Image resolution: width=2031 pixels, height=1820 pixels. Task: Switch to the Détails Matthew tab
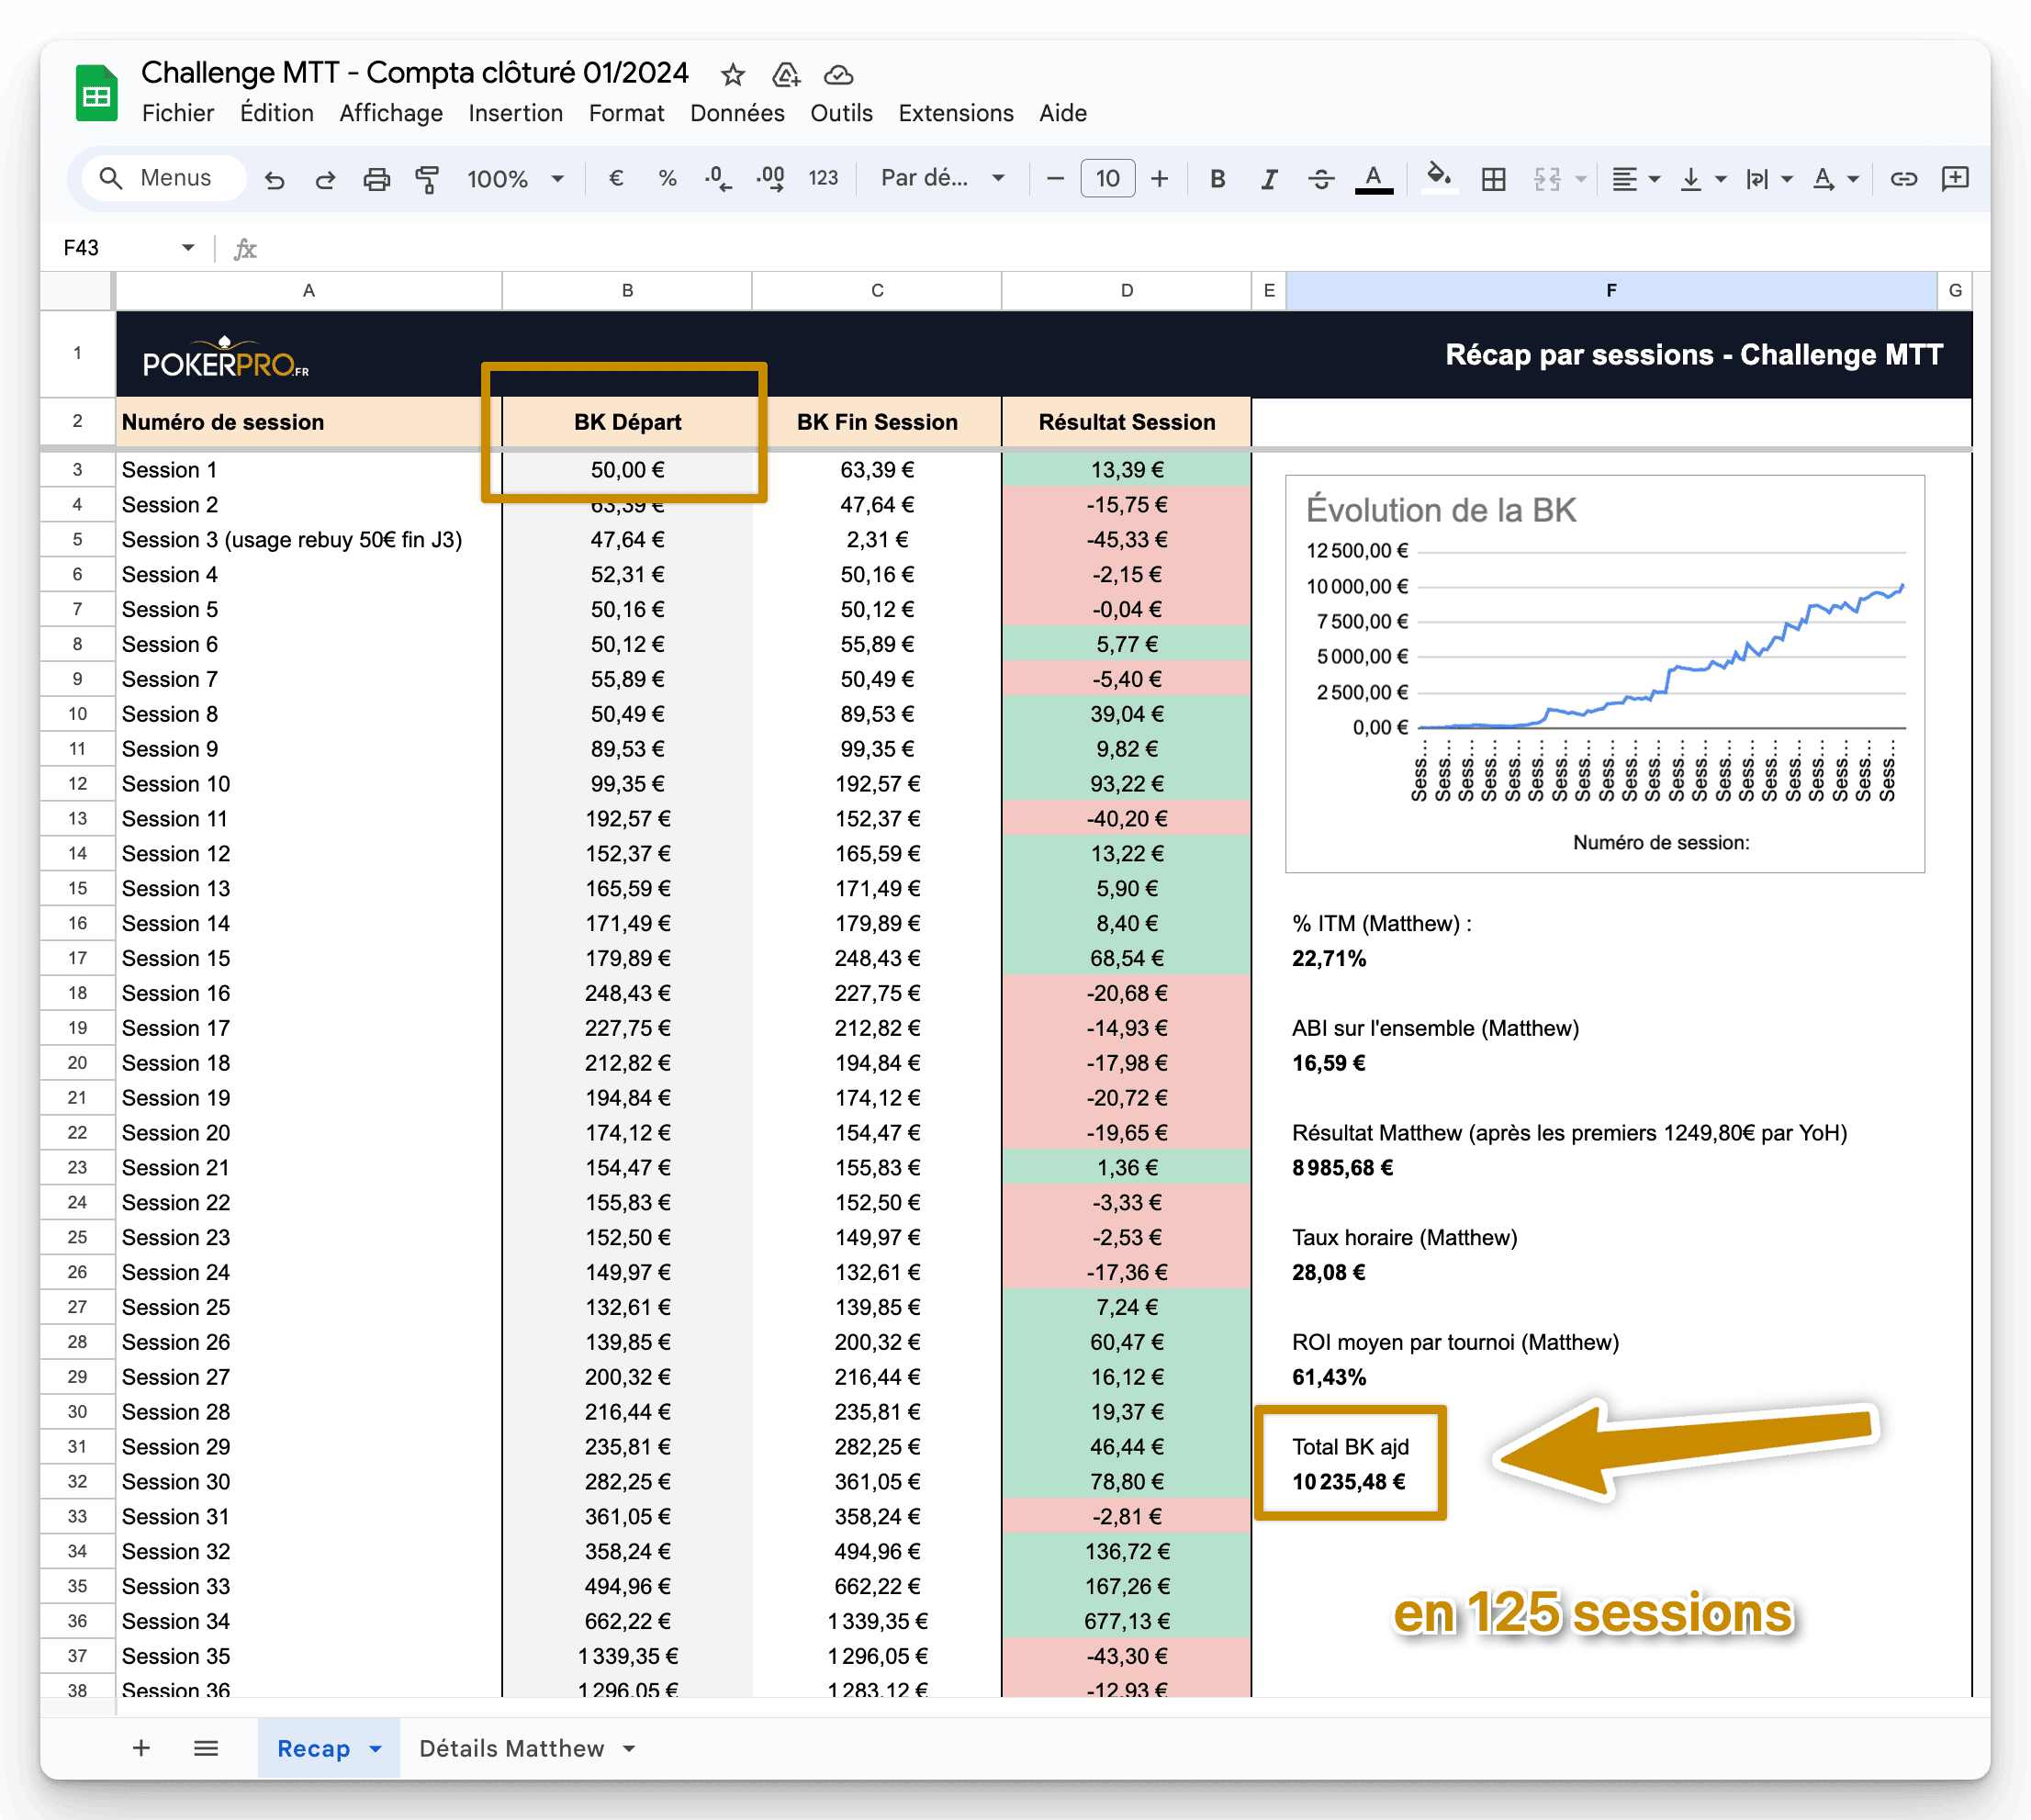511,1749
